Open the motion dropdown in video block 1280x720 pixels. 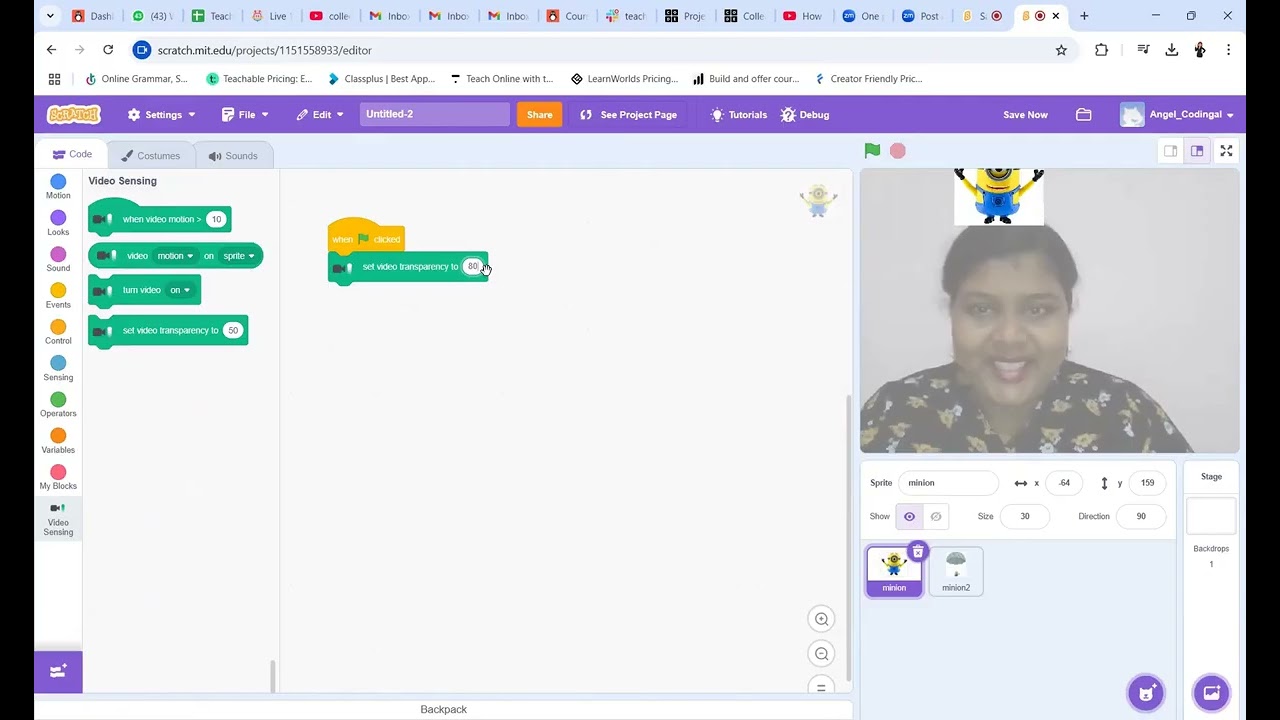(175, 256)
